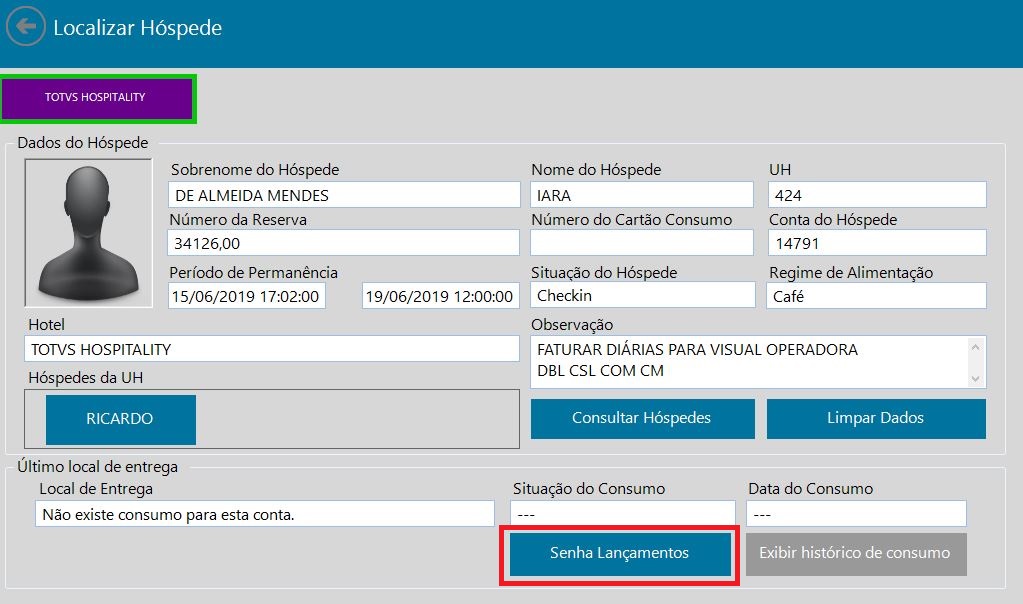
Task: Click the Hotel field
Action: [x=272, y=349]
